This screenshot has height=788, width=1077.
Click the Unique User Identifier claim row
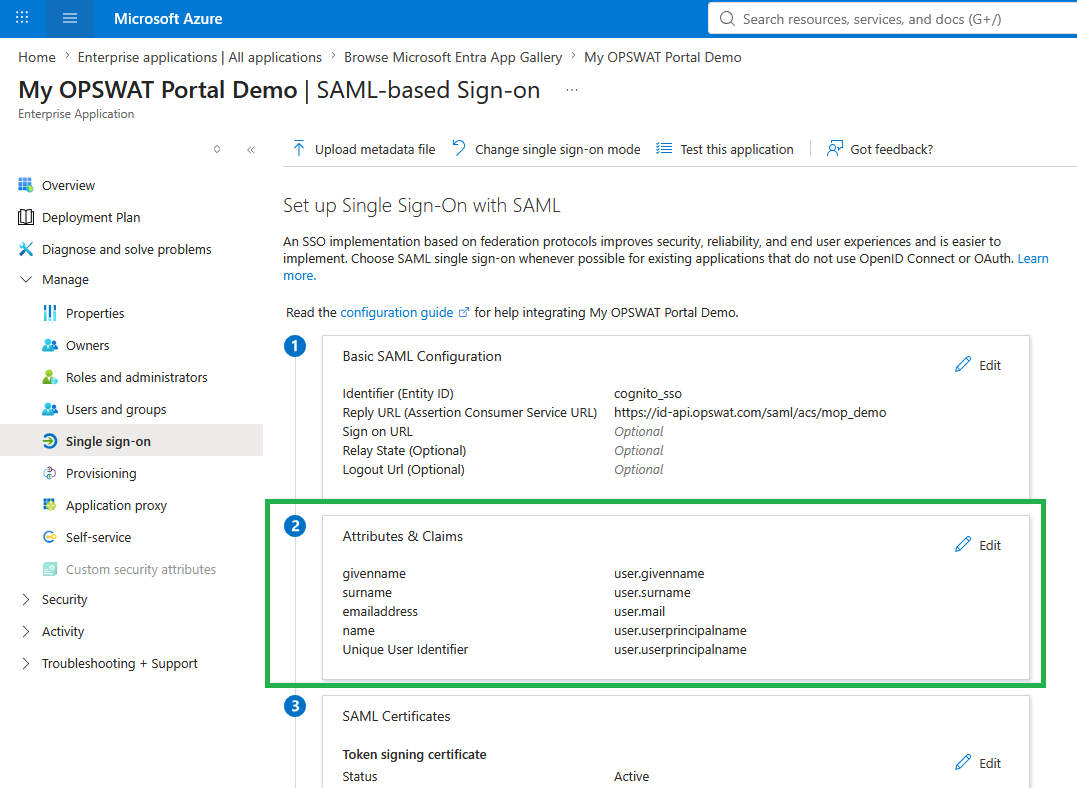click(x=545, y=649)
